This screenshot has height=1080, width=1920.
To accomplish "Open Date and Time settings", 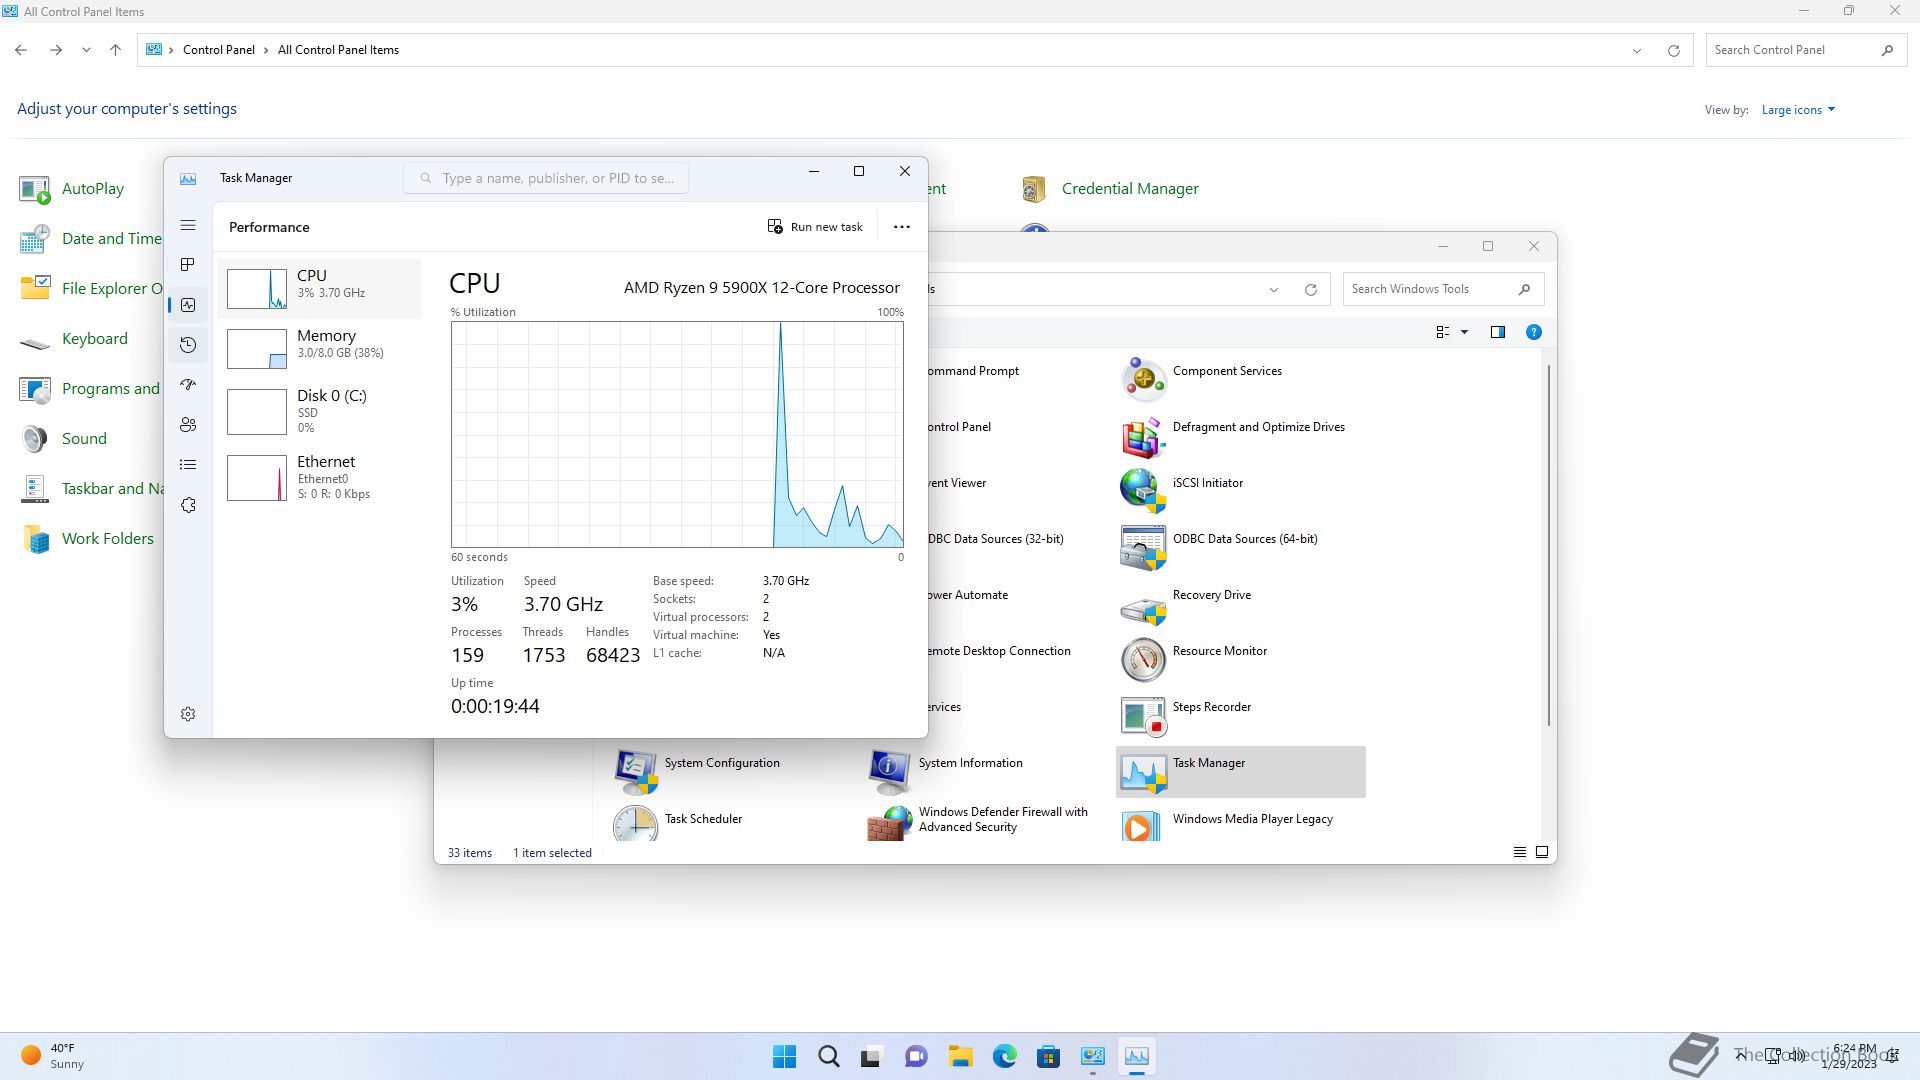I will coord(90,238).
